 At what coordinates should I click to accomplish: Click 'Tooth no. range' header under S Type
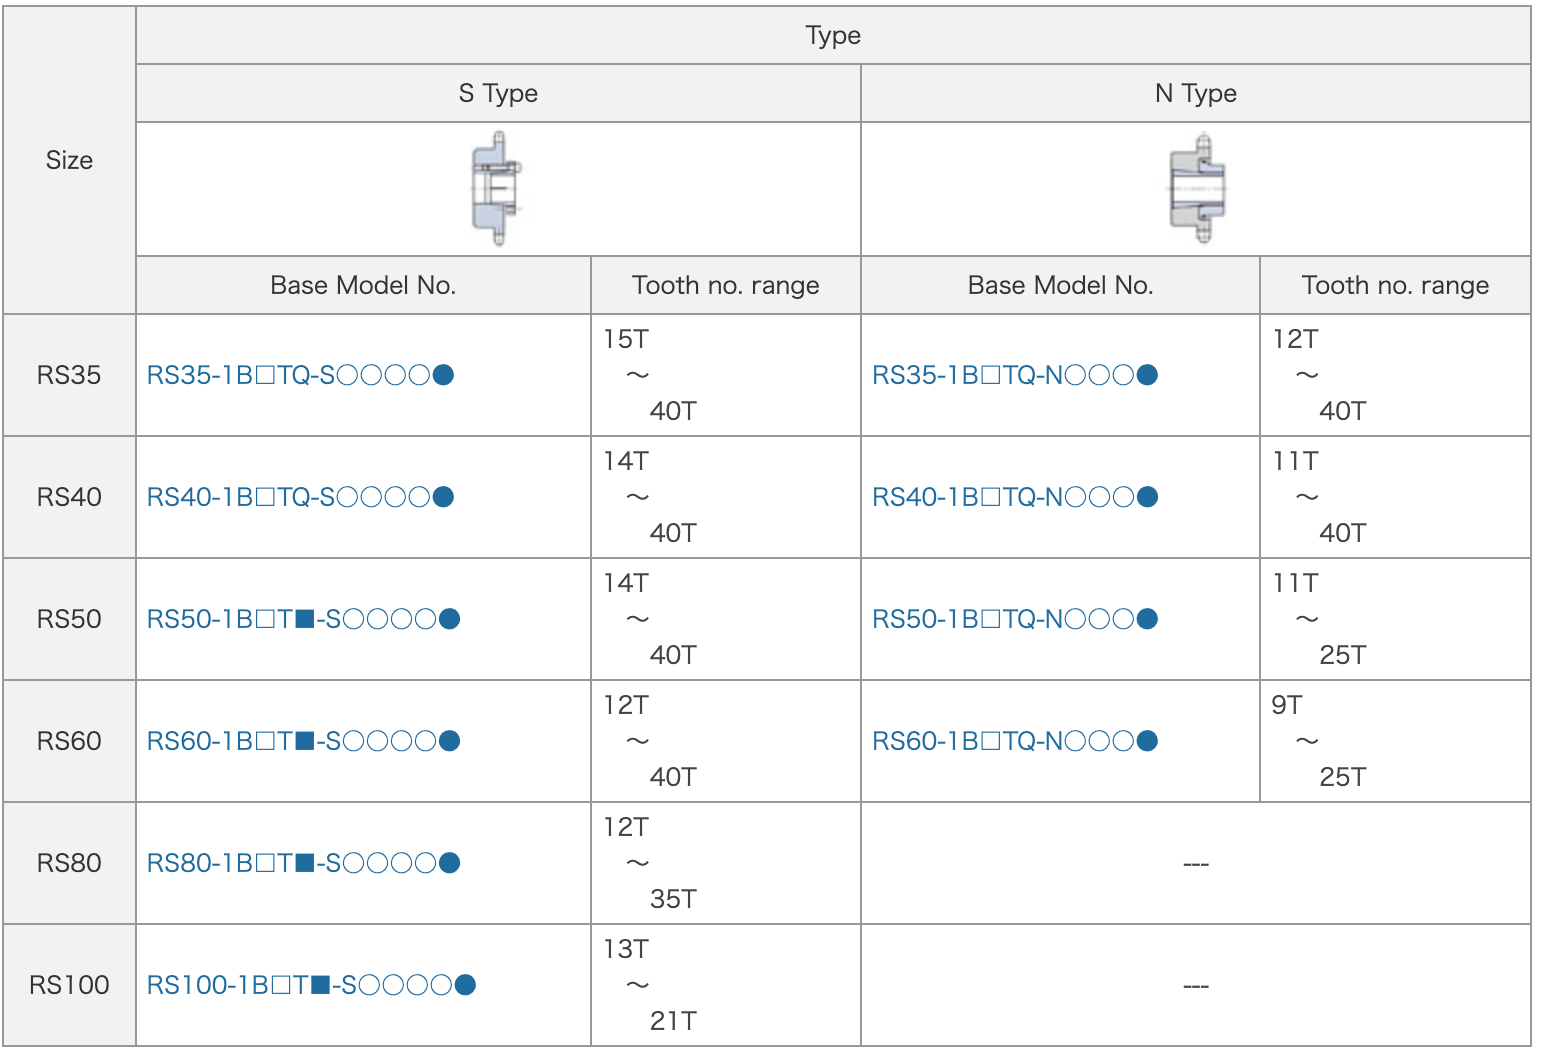point(726,285)
